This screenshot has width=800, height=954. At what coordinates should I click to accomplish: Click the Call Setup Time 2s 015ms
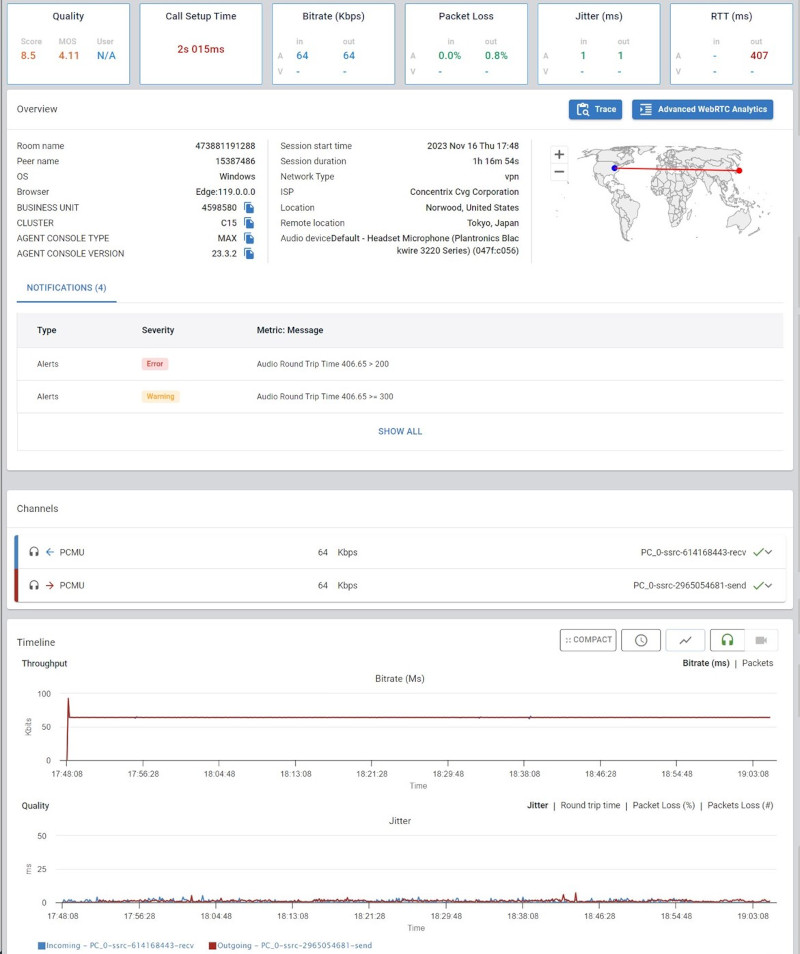click(201, 49)
